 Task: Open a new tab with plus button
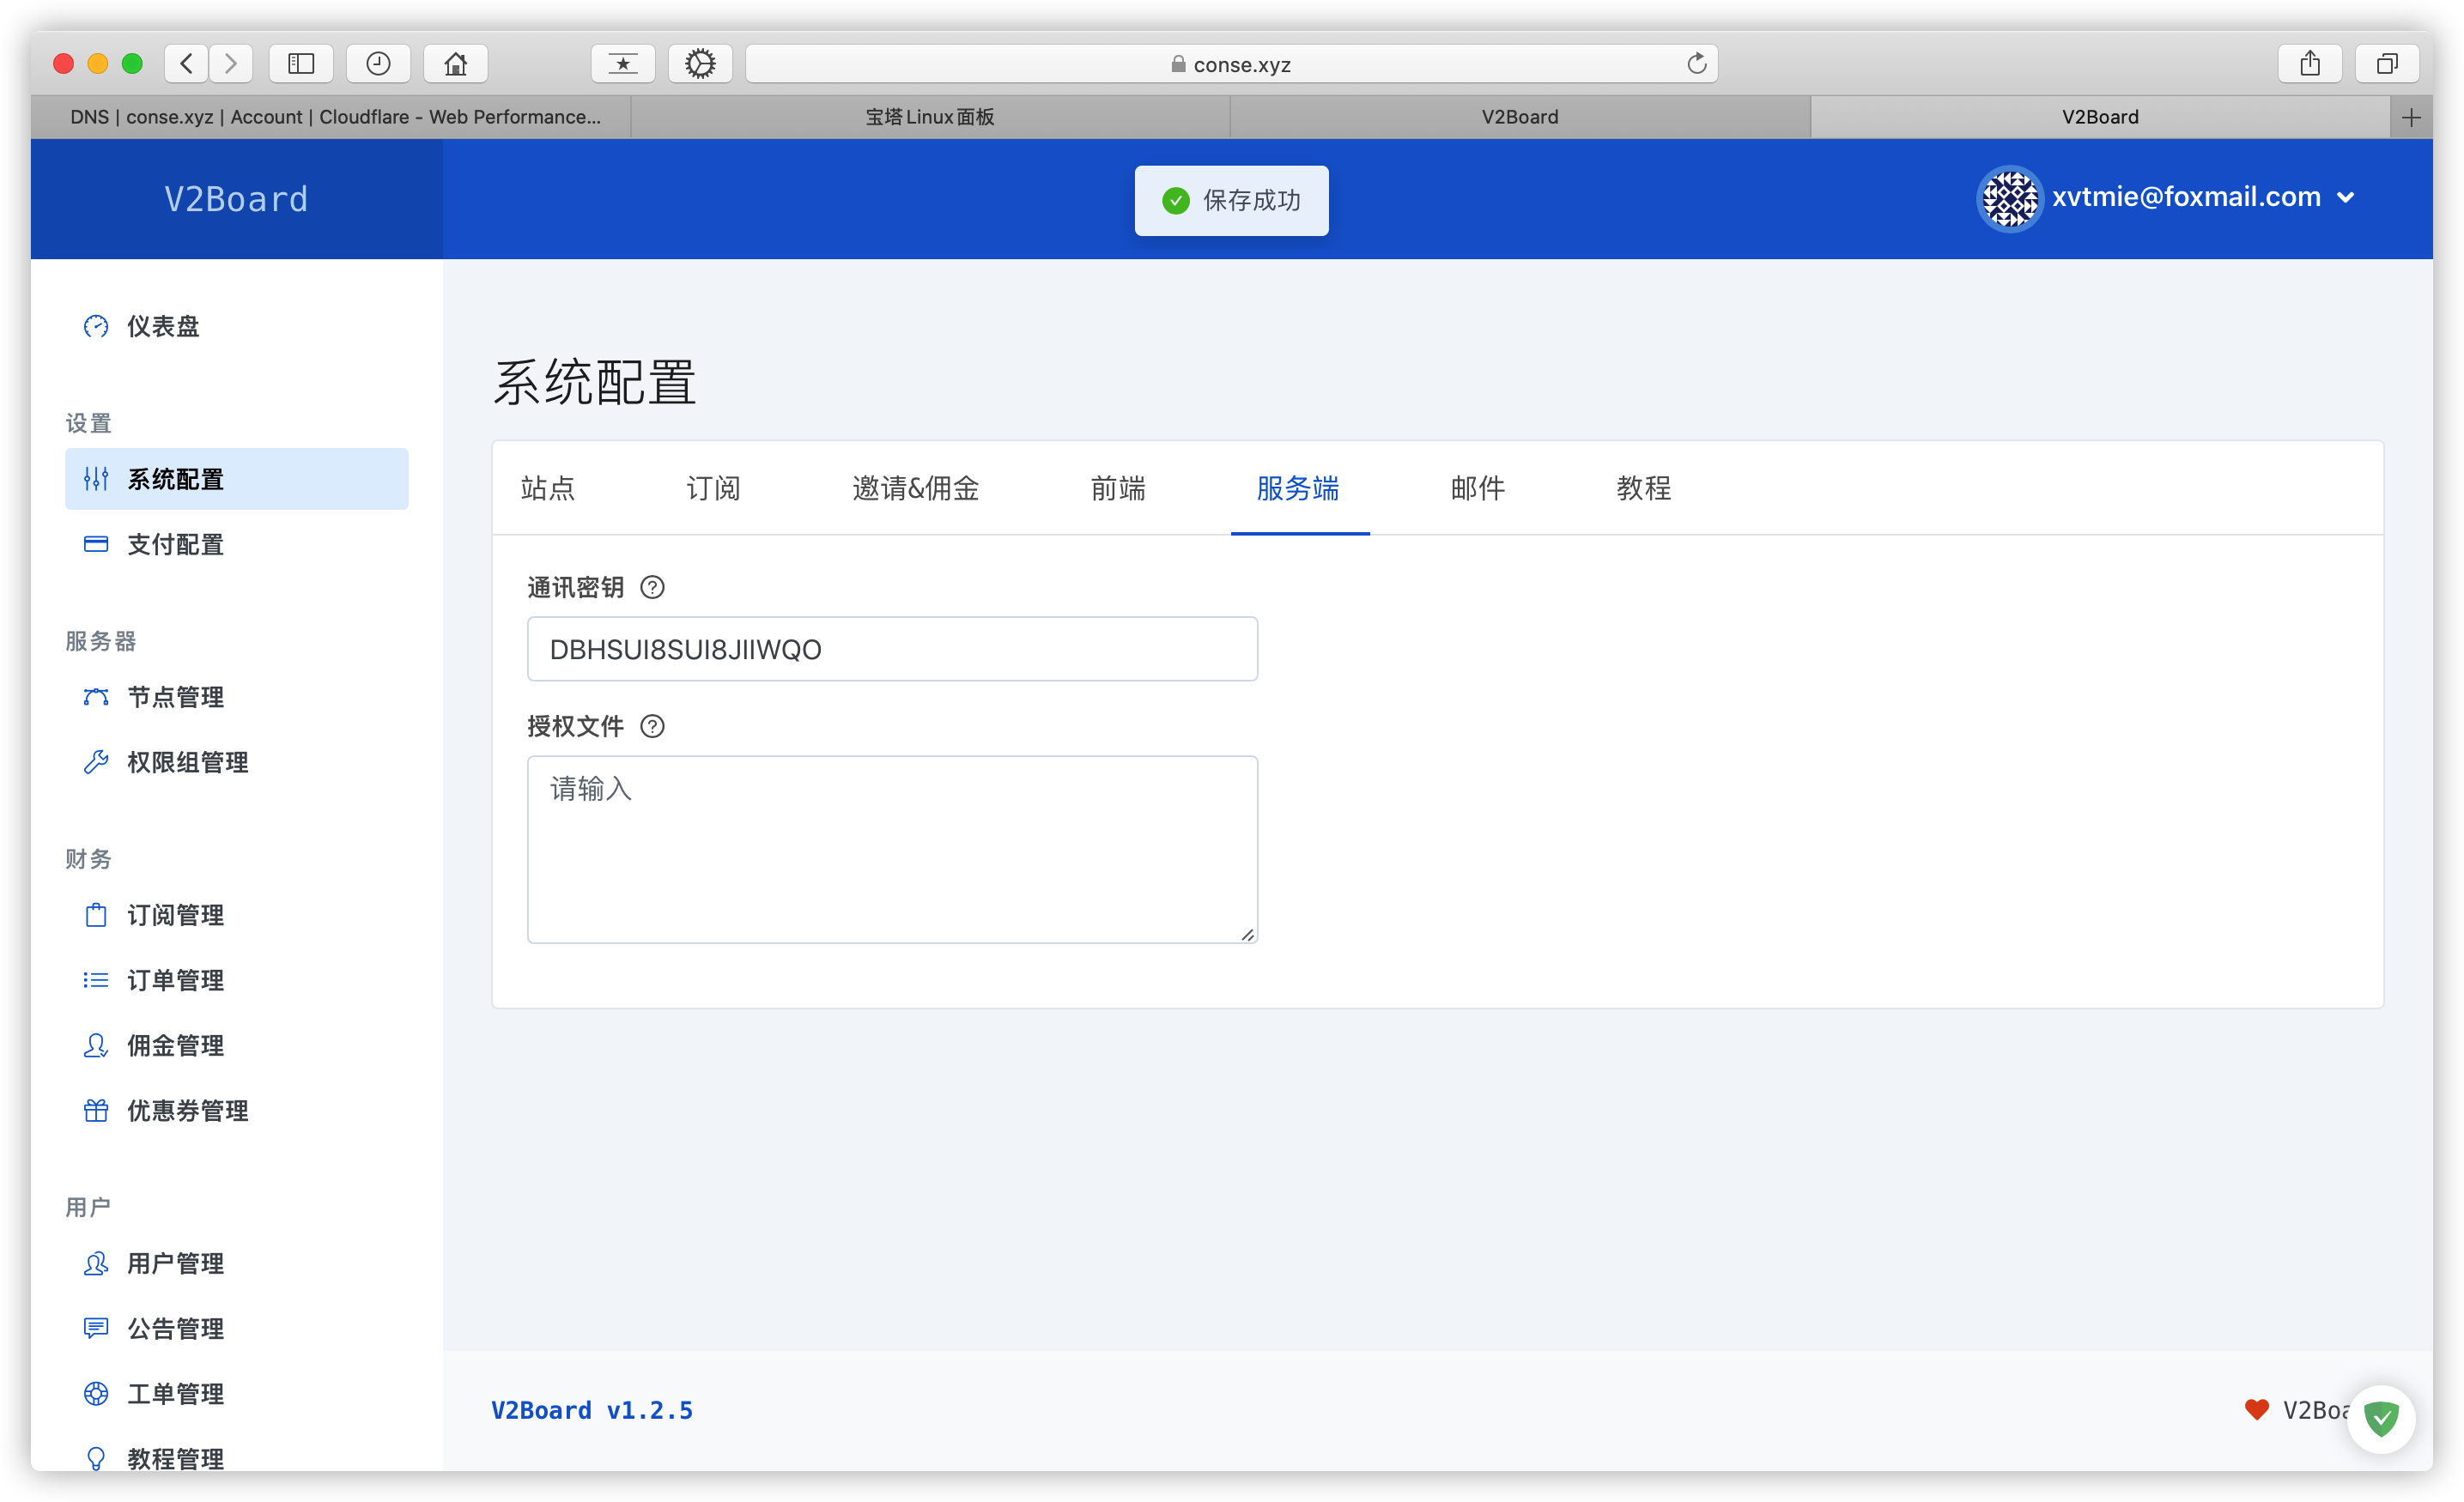click(2411, 117)
